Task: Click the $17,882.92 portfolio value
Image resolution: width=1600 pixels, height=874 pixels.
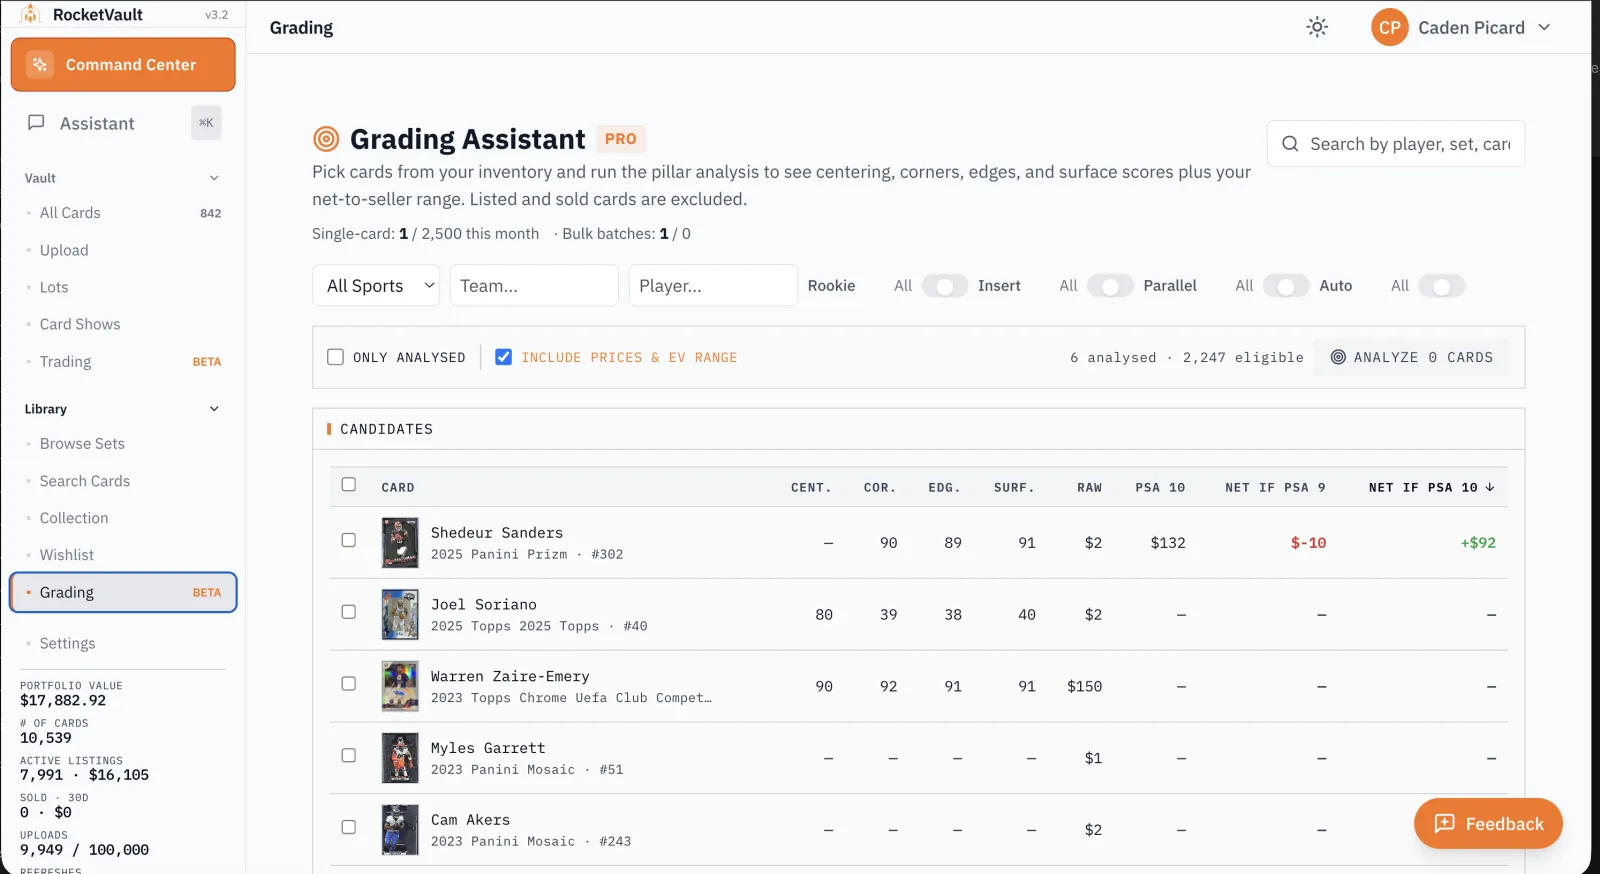Action: pos(63,701)
